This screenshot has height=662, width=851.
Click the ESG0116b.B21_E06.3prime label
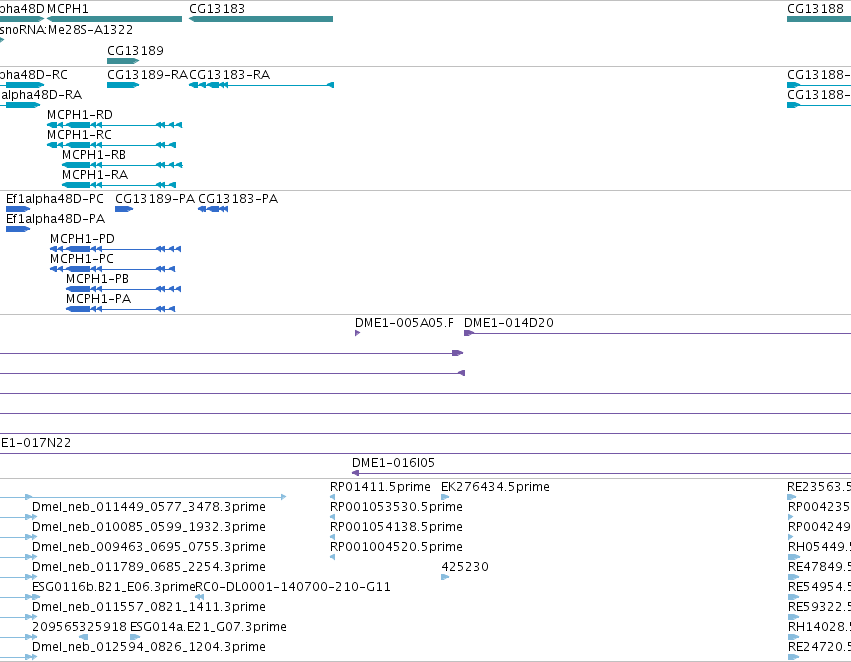(x=113, y=587)
